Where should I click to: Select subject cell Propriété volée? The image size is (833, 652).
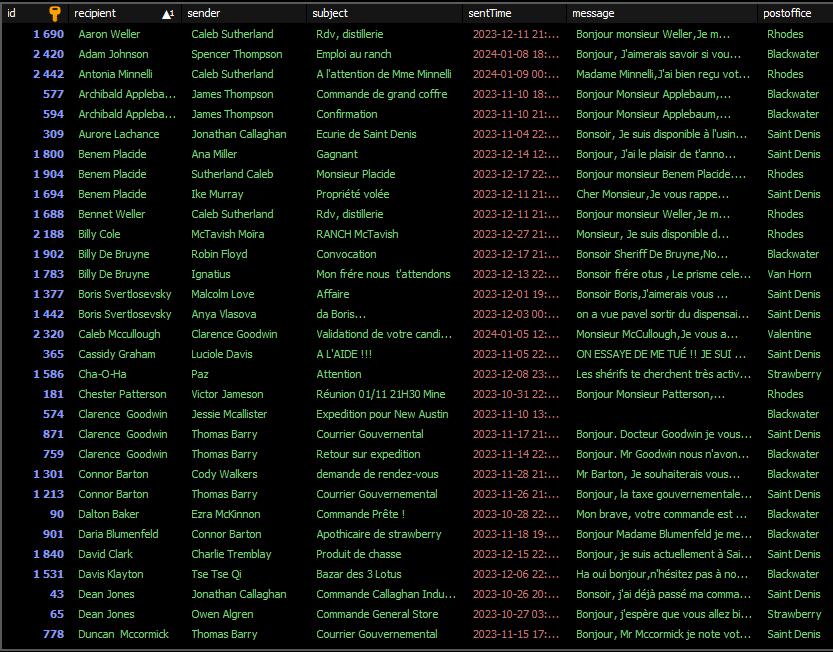point(353,194)
